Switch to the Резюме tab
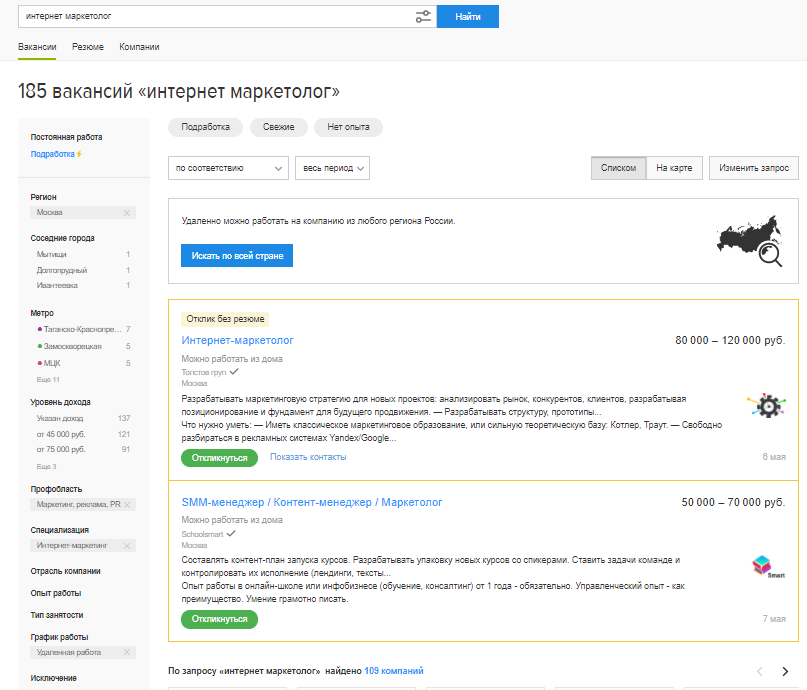This screenshot has width=807, height=690. click(87, 47)
